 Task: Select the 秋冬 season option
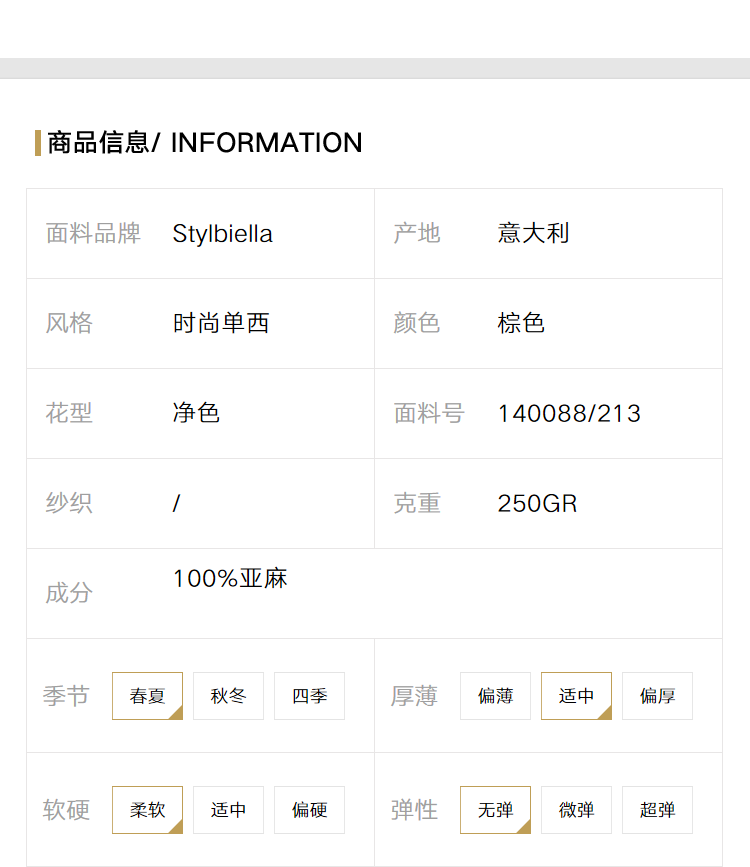click(x=228, y=696)
